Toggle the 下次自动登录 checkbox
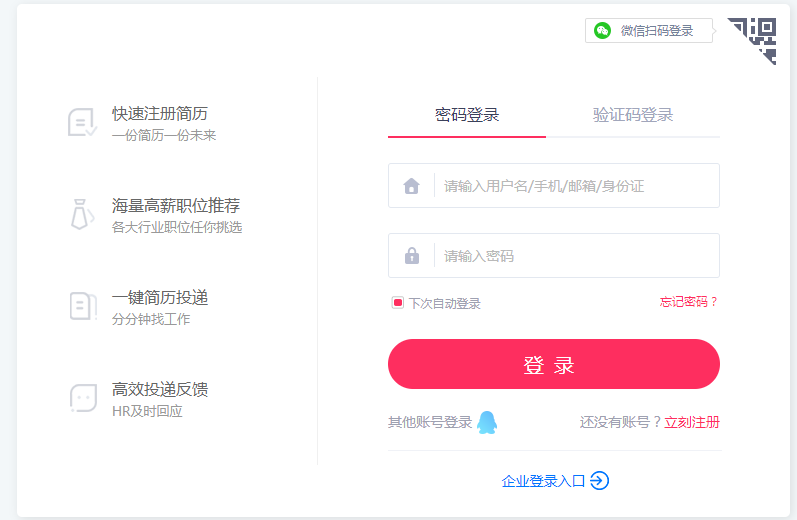Image resolution: width=797 pixels, height=520 pixels. [397, 303]
